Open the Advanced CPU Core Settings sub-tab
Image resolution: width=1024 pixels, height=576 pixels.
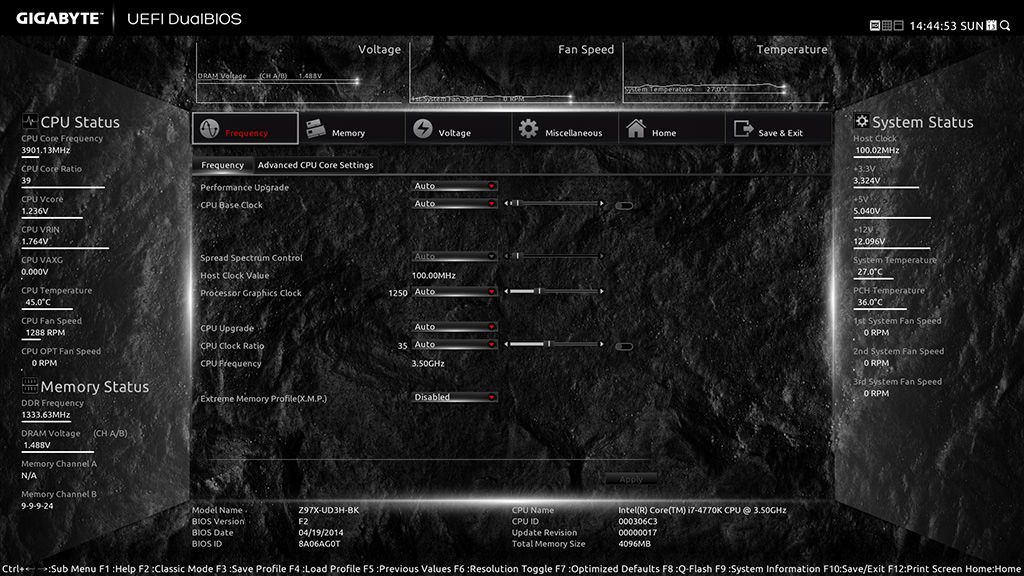pyautogui.click(x=315, y=165)
